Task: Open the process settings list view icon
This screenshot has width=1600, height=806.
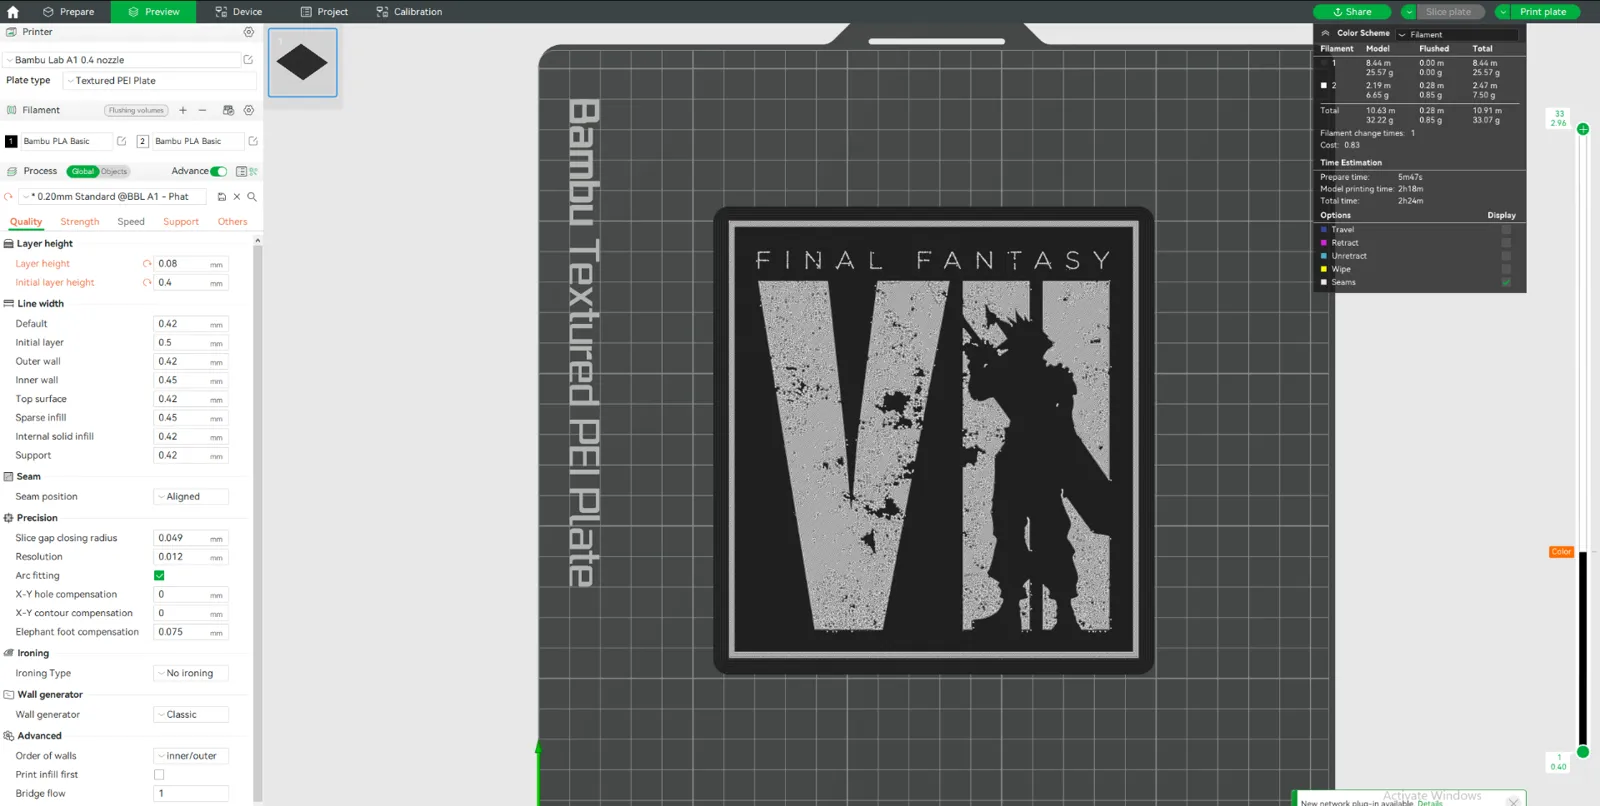Action: tap(241, 171)
